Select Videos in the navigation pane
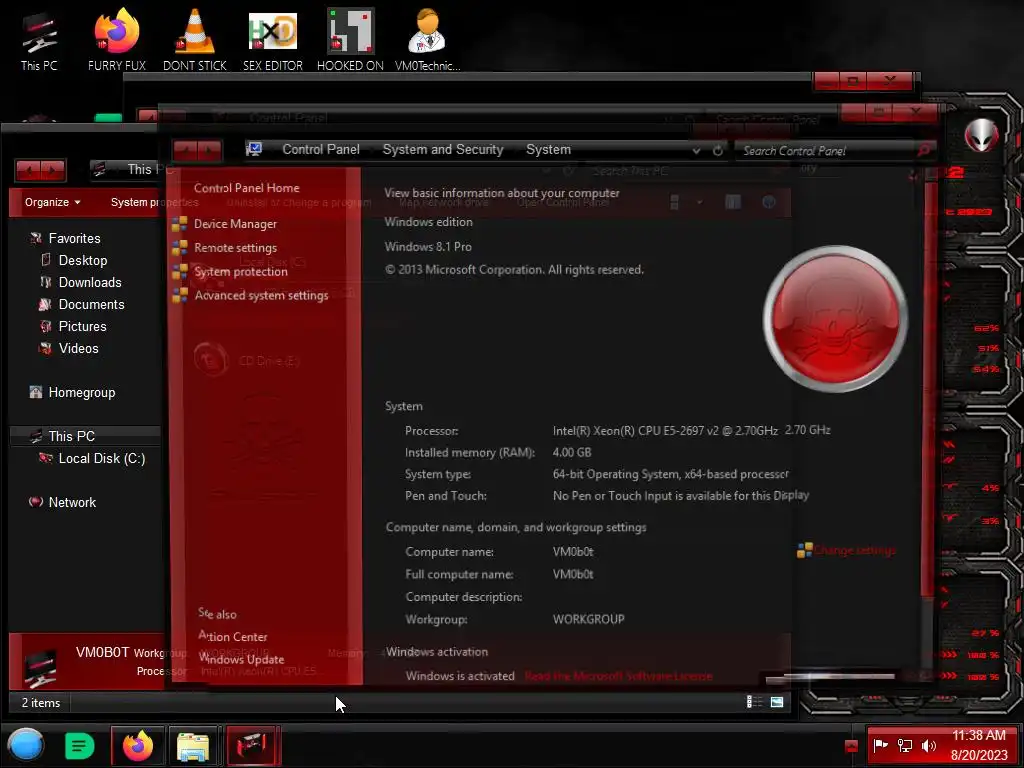 [x=78, y=349]
